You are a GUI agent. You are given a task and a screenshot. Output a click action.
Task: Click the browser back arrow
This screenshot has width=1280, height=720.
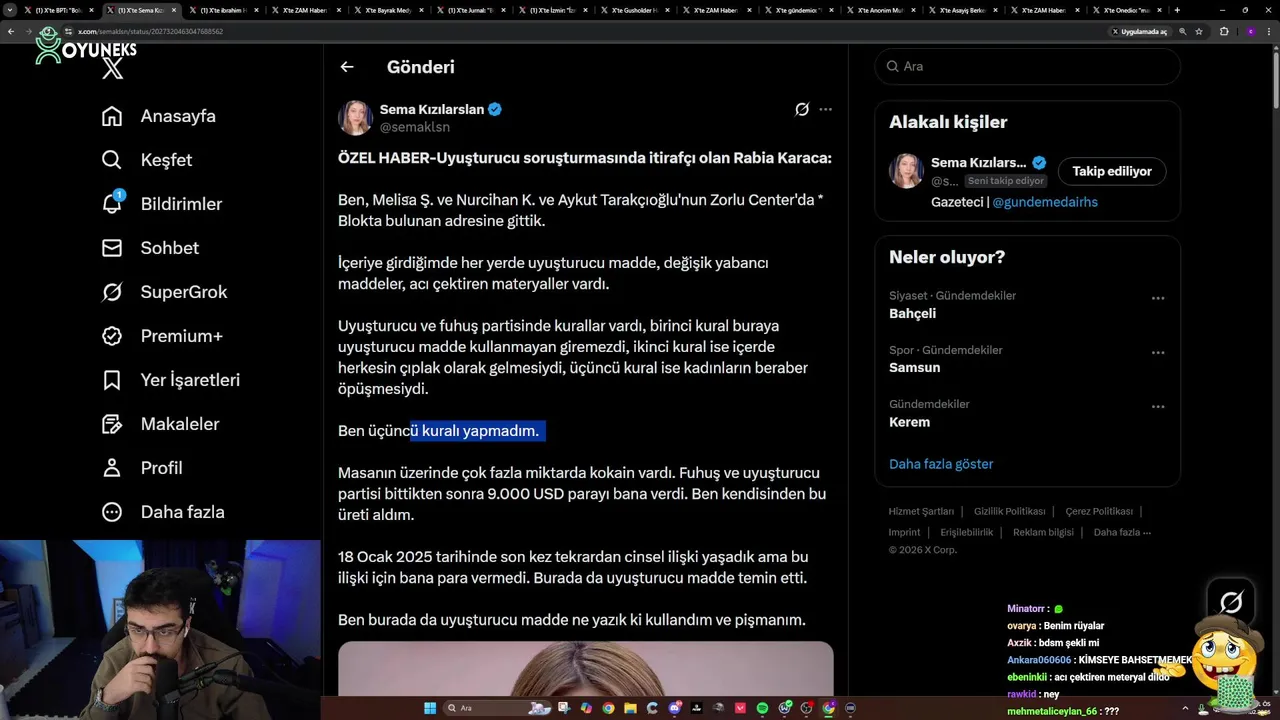[11, 31]
